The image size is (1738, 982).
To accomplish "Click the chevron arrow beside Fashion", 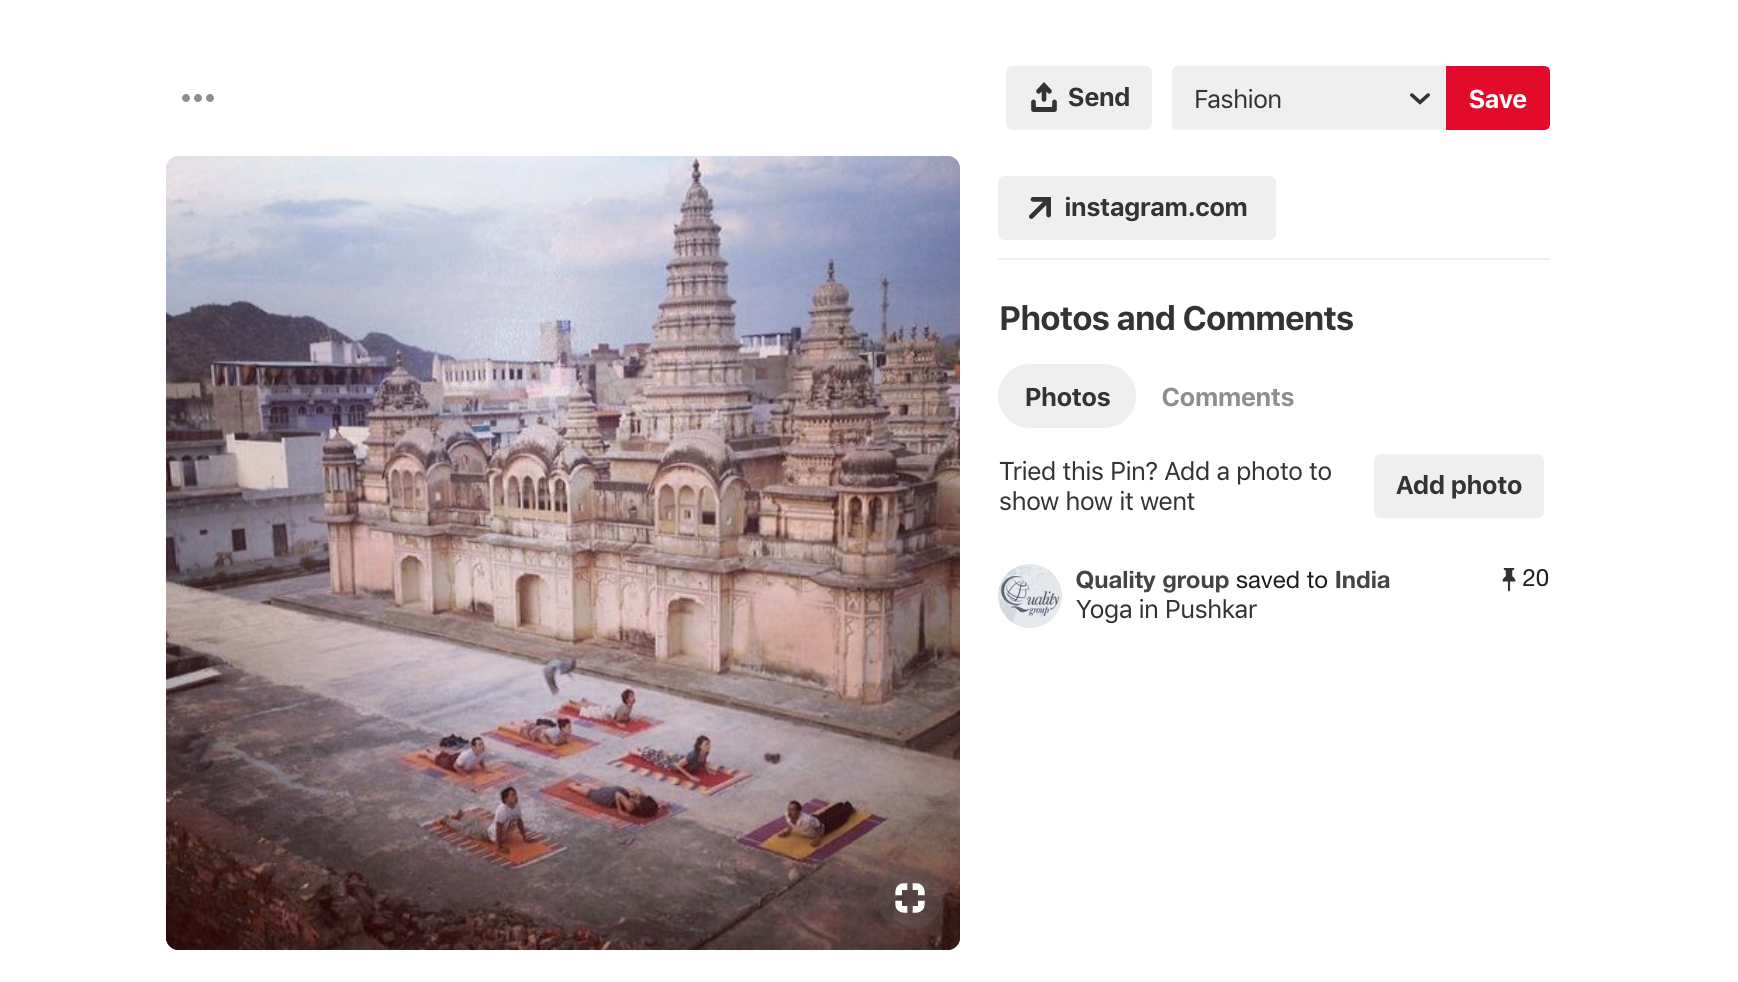I will [x=1419, y=99].
